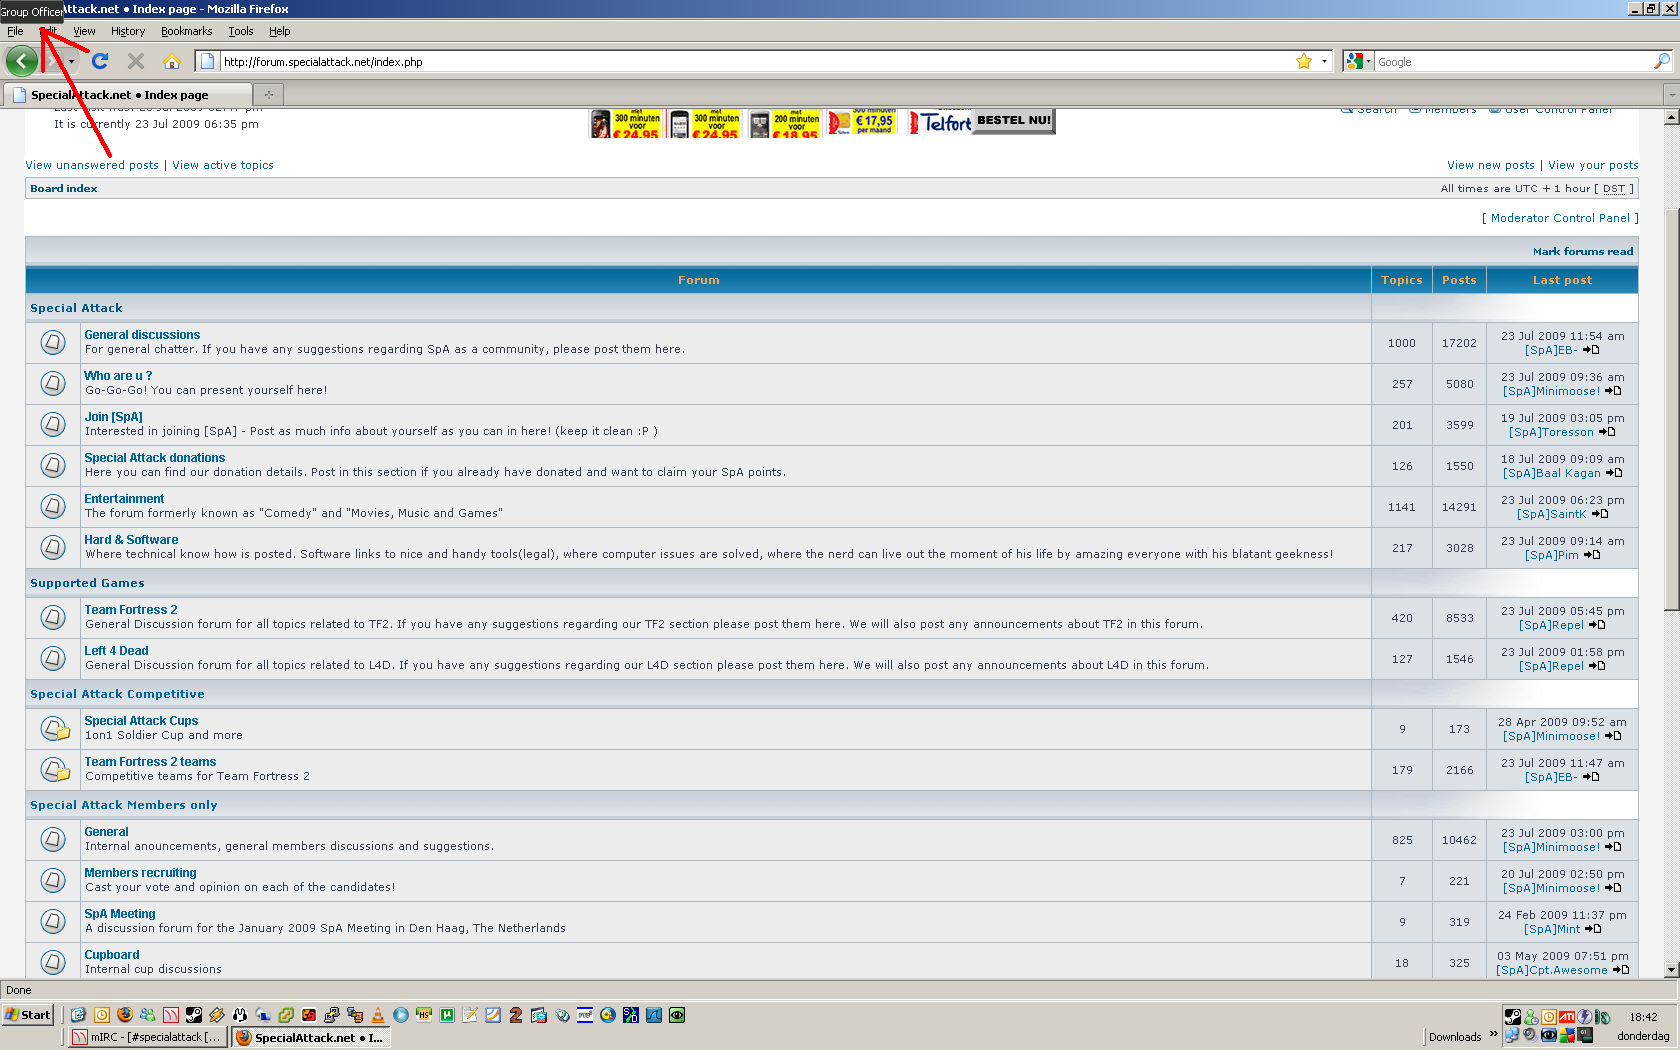
Task: Open the search engine selector dropdown
Action: pyautogui.click(x=1358, y=62)
